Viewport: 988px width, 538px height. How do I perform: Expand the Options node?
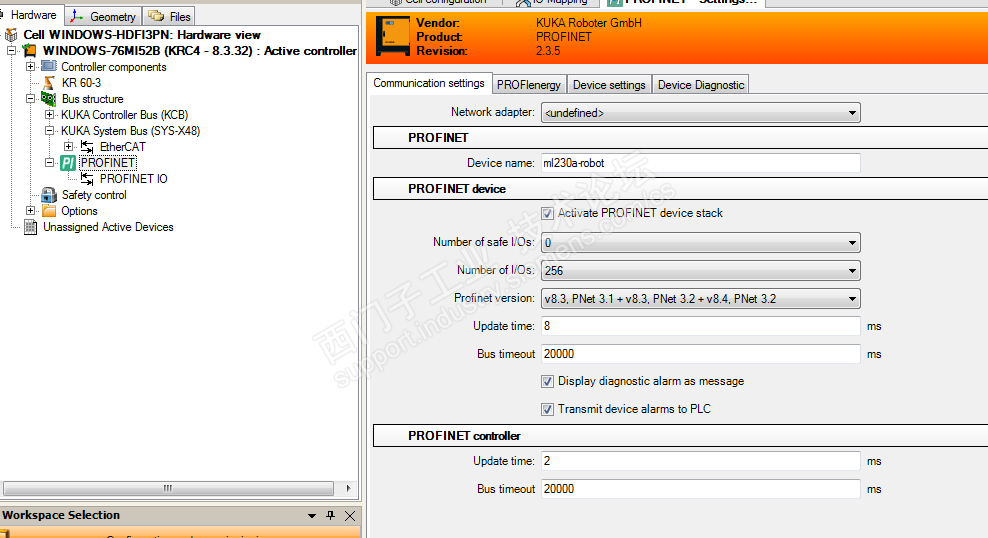[x=30, y=210]
